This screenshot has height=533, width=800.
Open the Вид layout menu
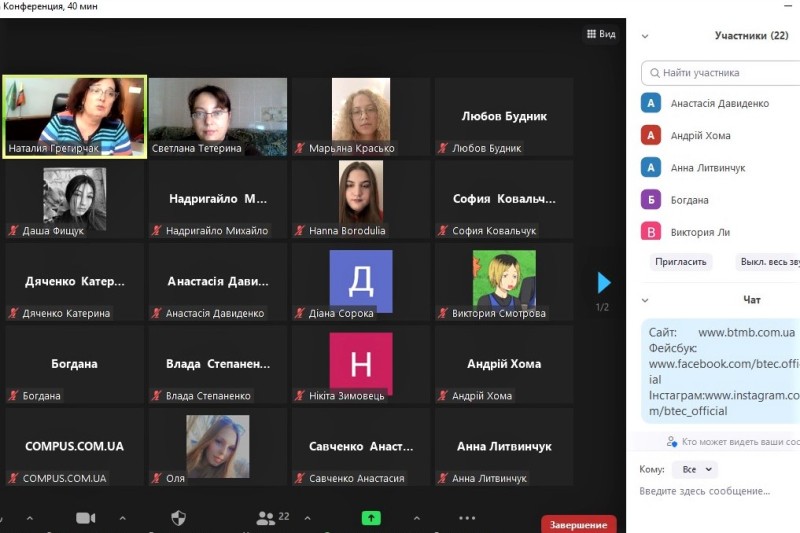pyautogui.click(x=601, y=34)
